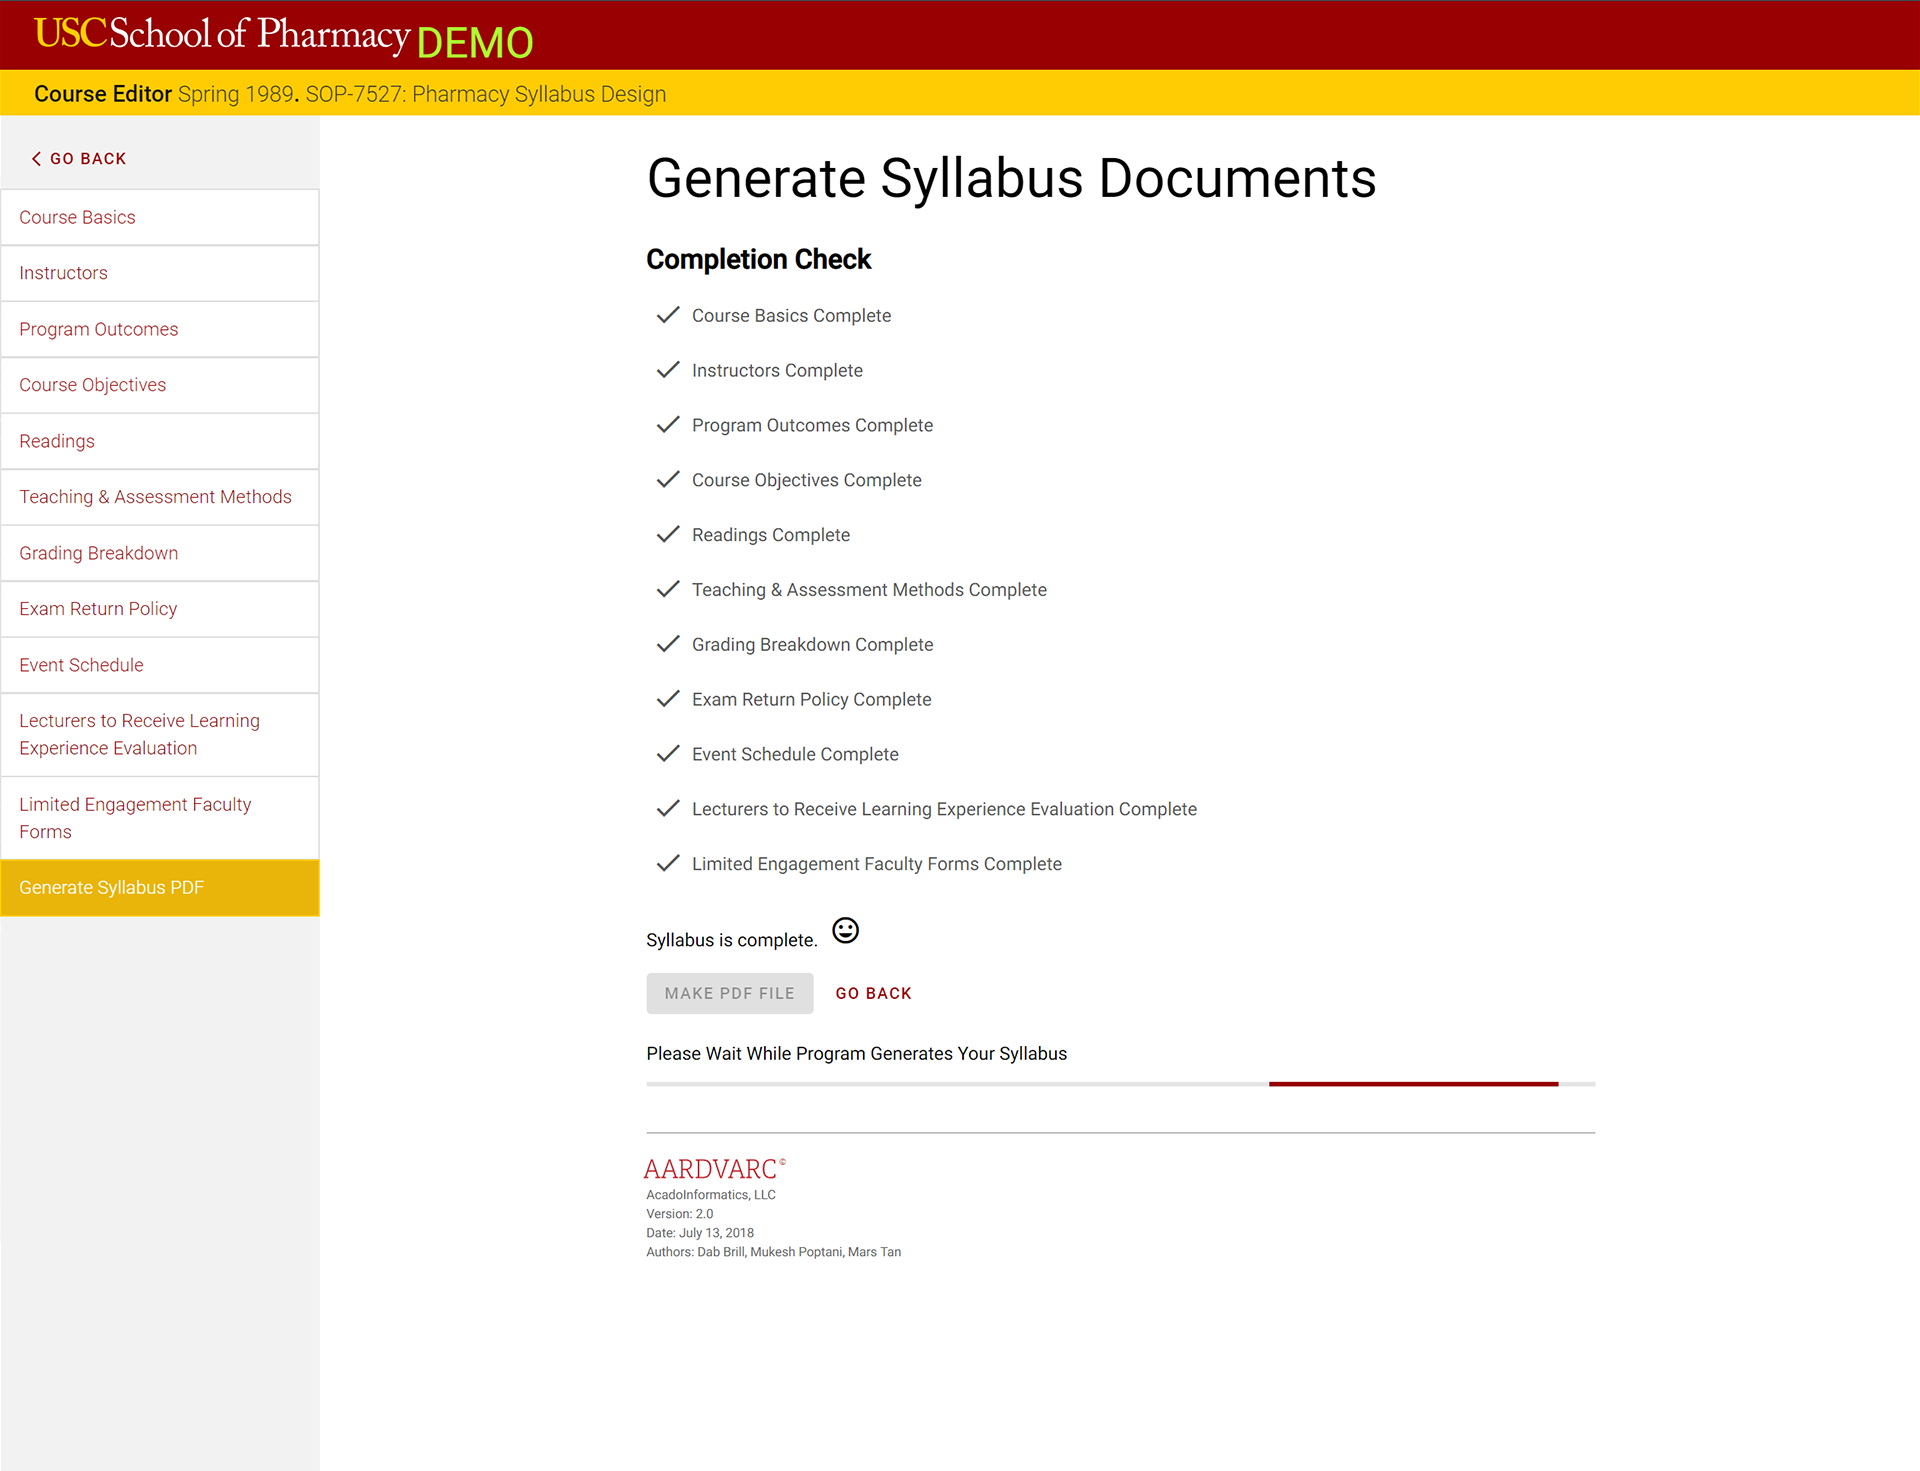Select the Generate Syllabus PDF menu item
The height and width of the screenshot is (1471, 1920).
tap(159, 885)
